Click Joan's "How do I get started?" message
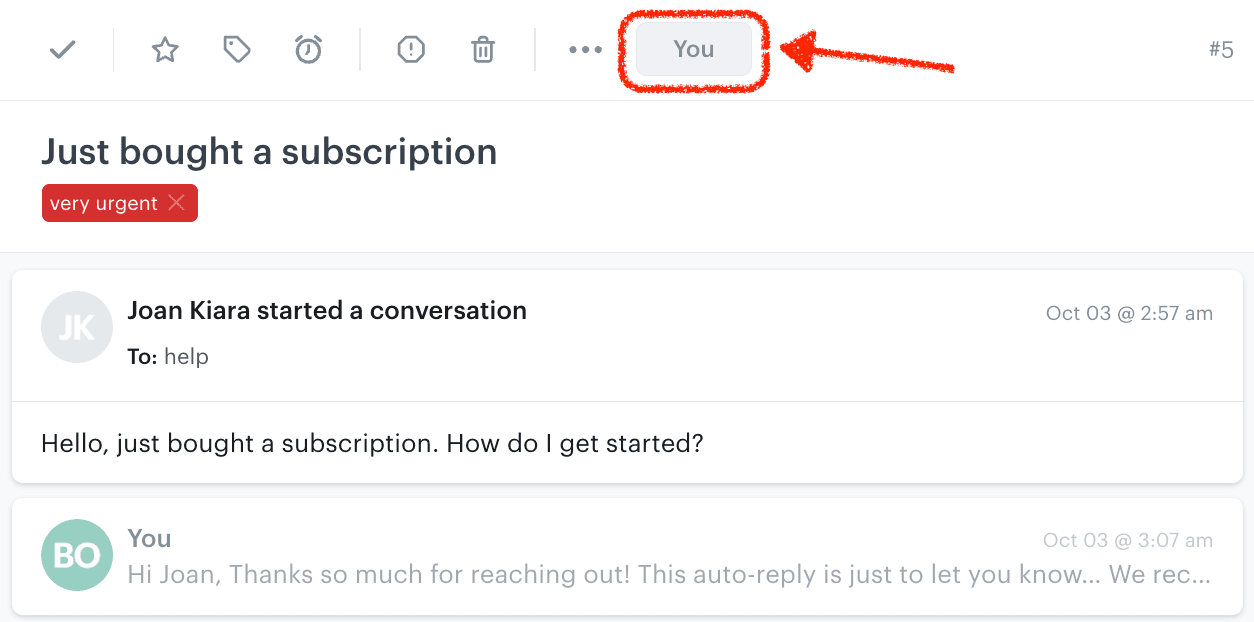This screenshot has width=1254, height=622. click(371, 443)
